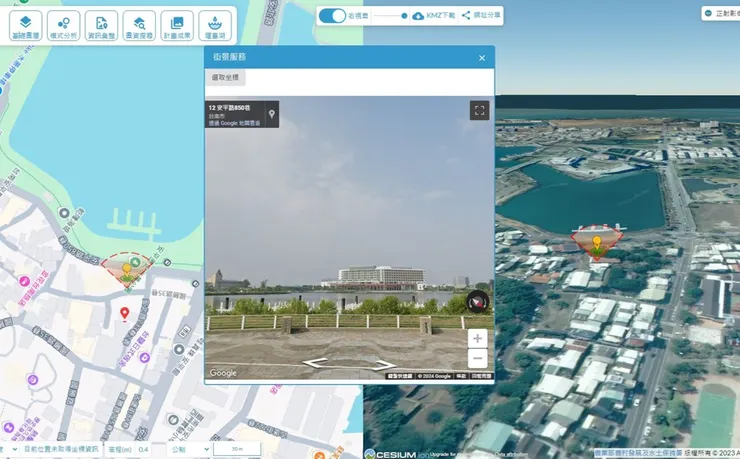Screen dimensions: 740x459
Task: Open the 公制 units dropdown
Action: (x=188, y=449)
